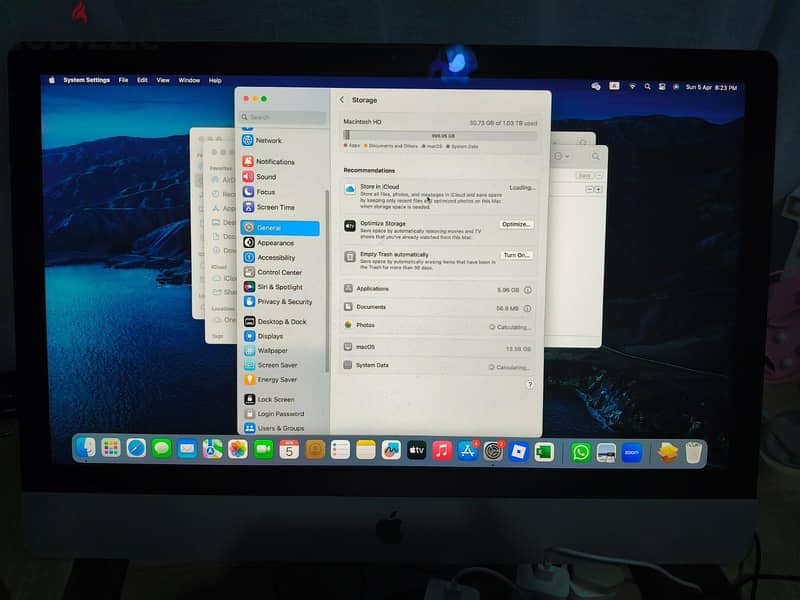This screenshot has height=600, width=800.
Task: Select the System Data storage row
Action: [438, 366]
